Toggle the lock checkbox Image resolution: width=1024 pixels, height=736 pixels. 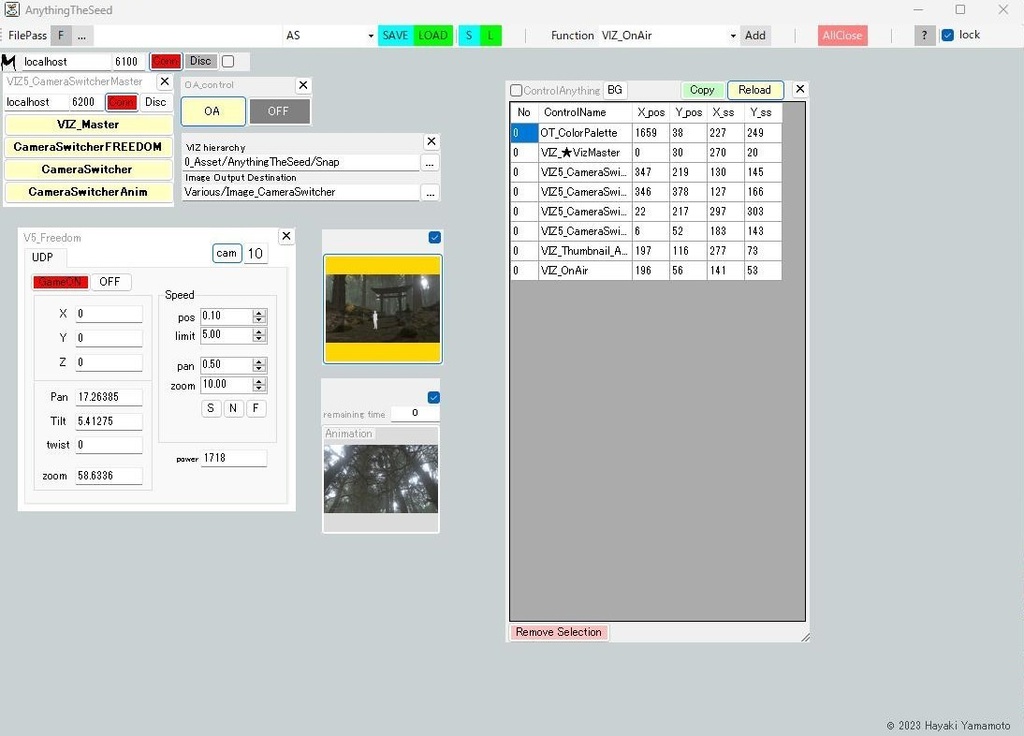(x=948, y=35)
